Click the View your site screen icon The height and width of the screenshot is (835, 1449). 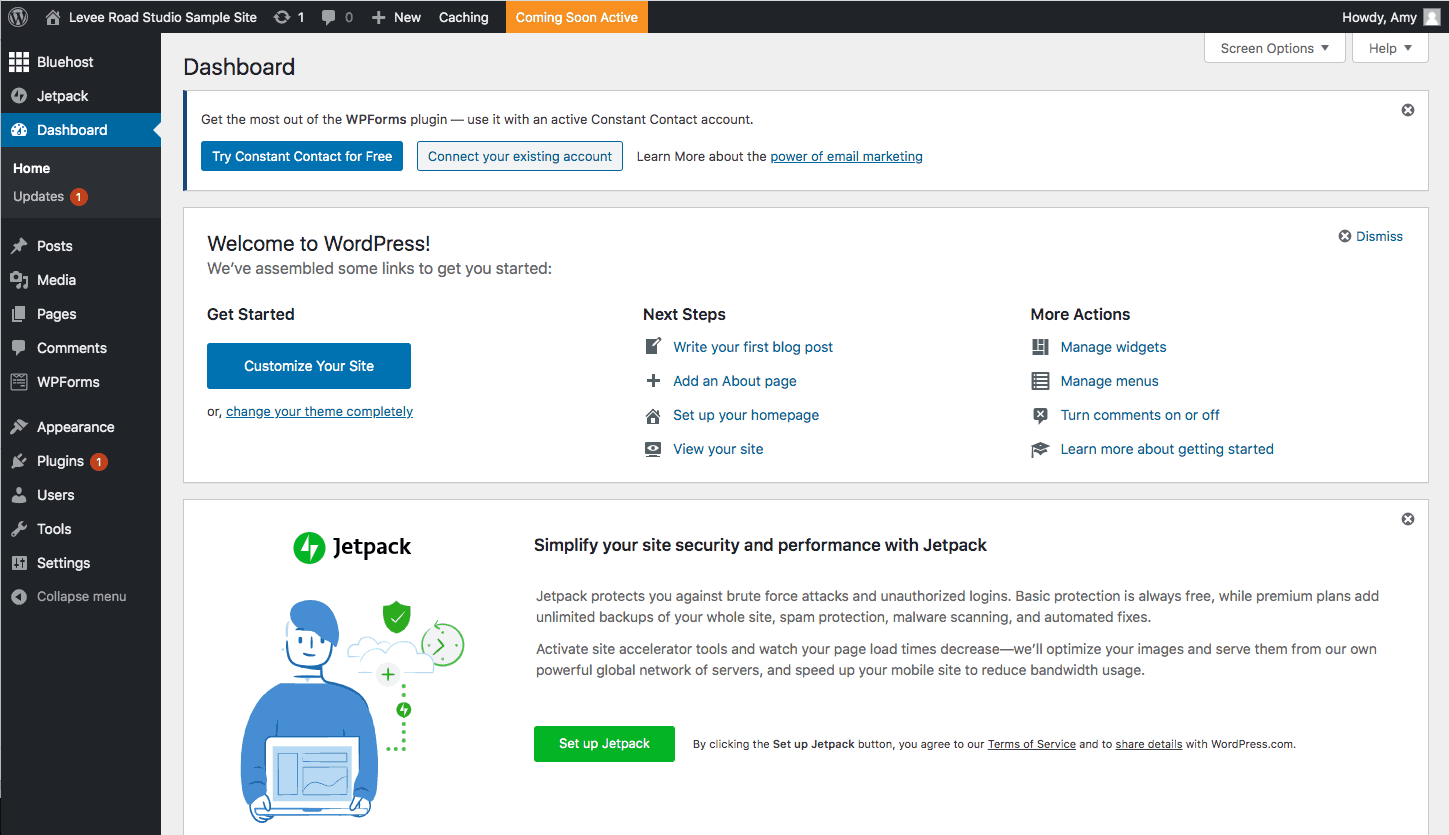tap(653, 449)
